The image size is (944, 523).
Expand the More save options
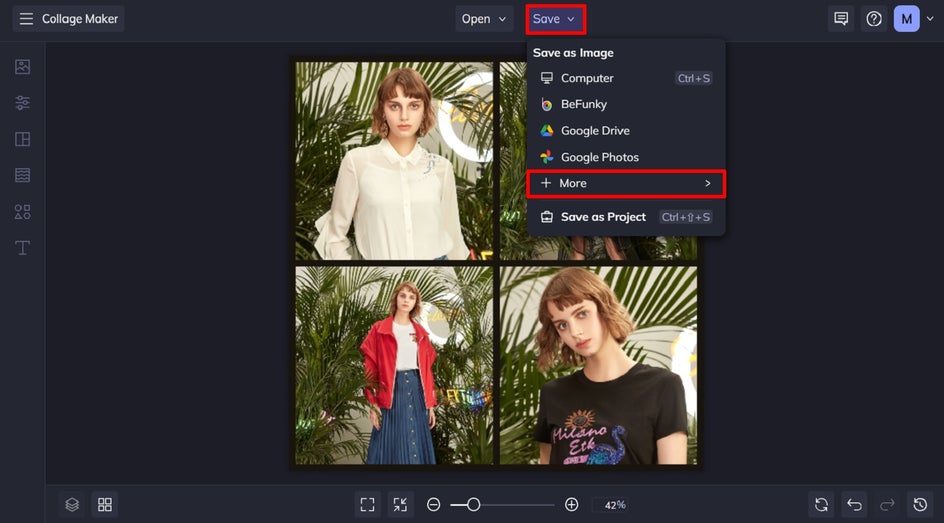[626, 184]
